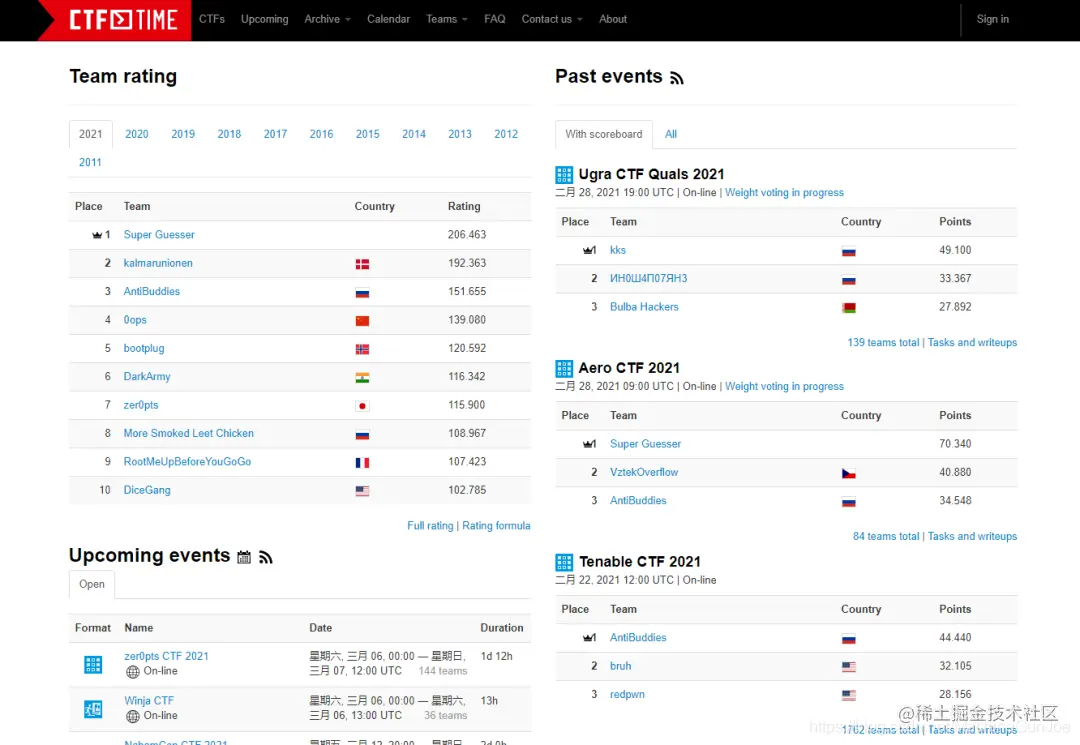Click Sign in
Image resolution: width=1080 pixels, height=745 pixels.
(x=993, y=19)
